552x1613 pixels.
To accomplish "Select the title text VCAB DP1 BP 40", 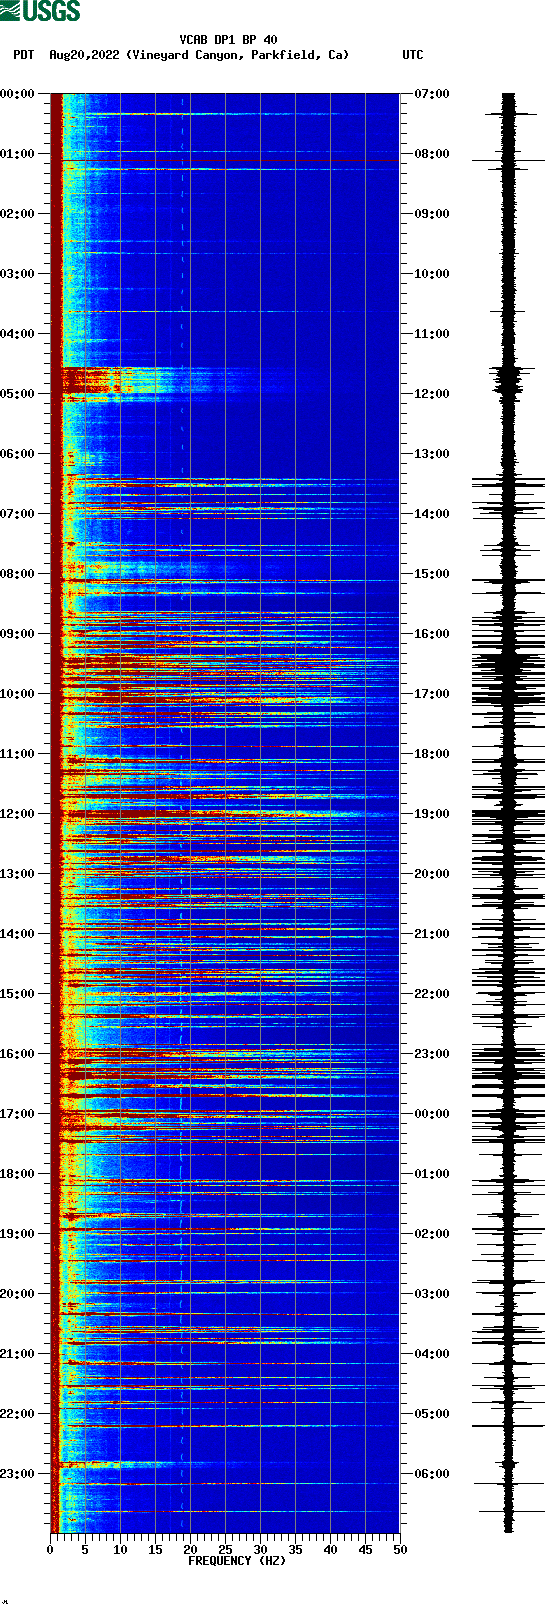I will click(x=228, y=40).
